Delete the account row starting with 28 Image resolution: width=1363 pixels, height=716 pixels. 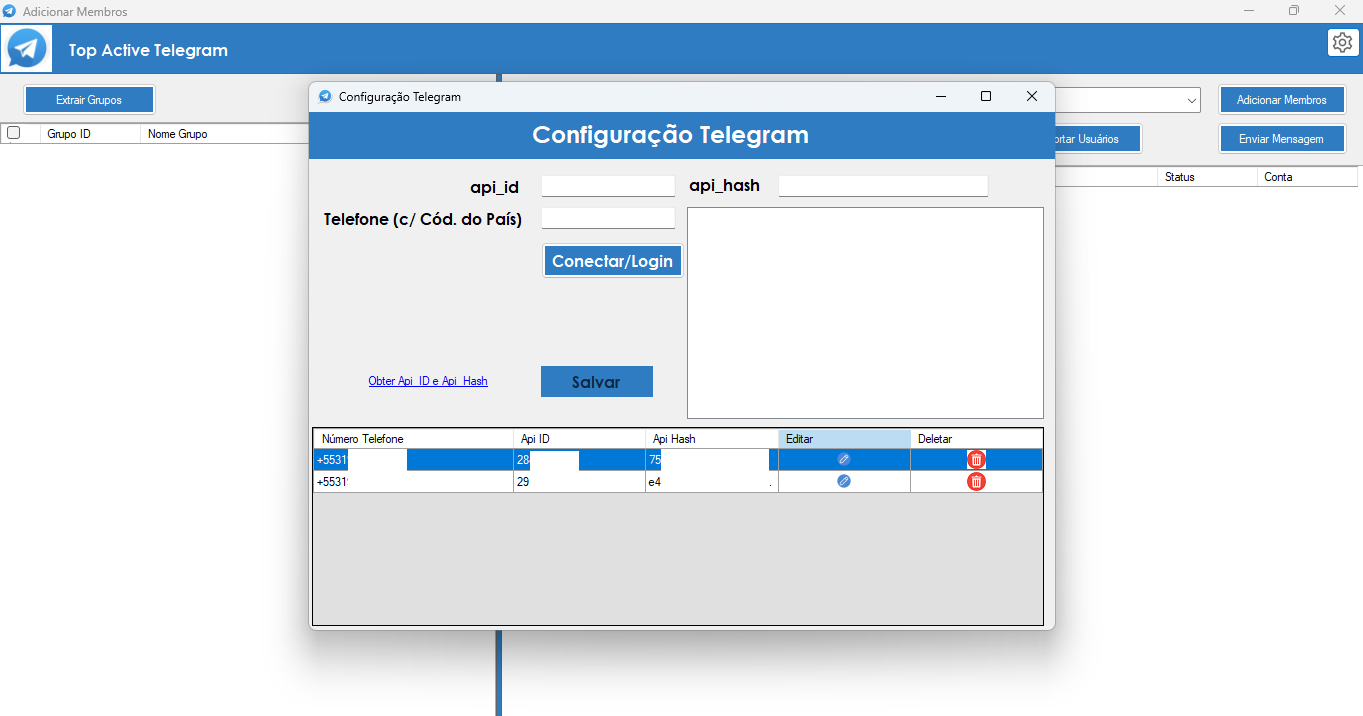pos(976,459)
